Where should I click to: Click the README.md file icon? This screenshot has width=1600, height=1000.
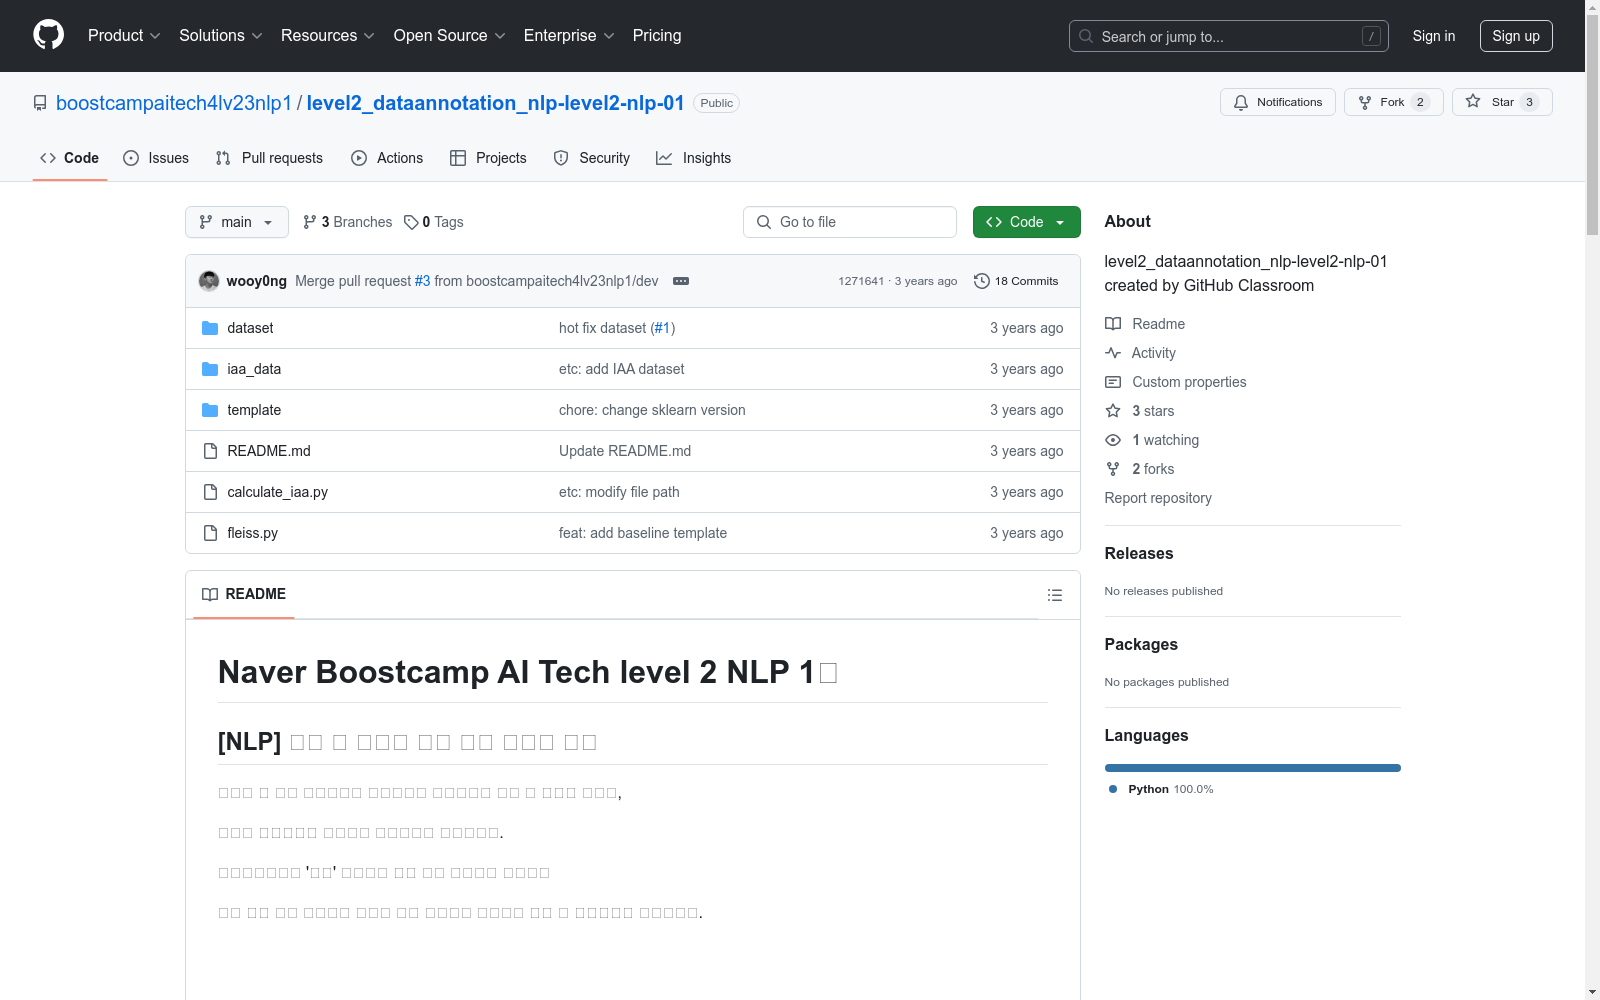point(210,451)
